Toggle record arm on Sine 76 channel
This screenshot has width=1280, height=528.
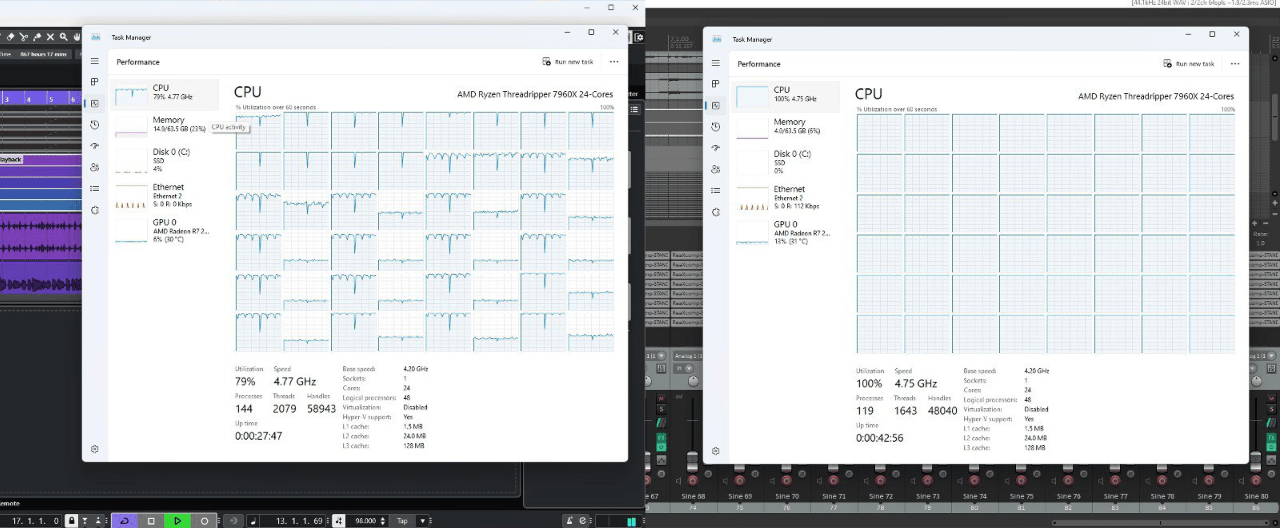click(1068, 480)
